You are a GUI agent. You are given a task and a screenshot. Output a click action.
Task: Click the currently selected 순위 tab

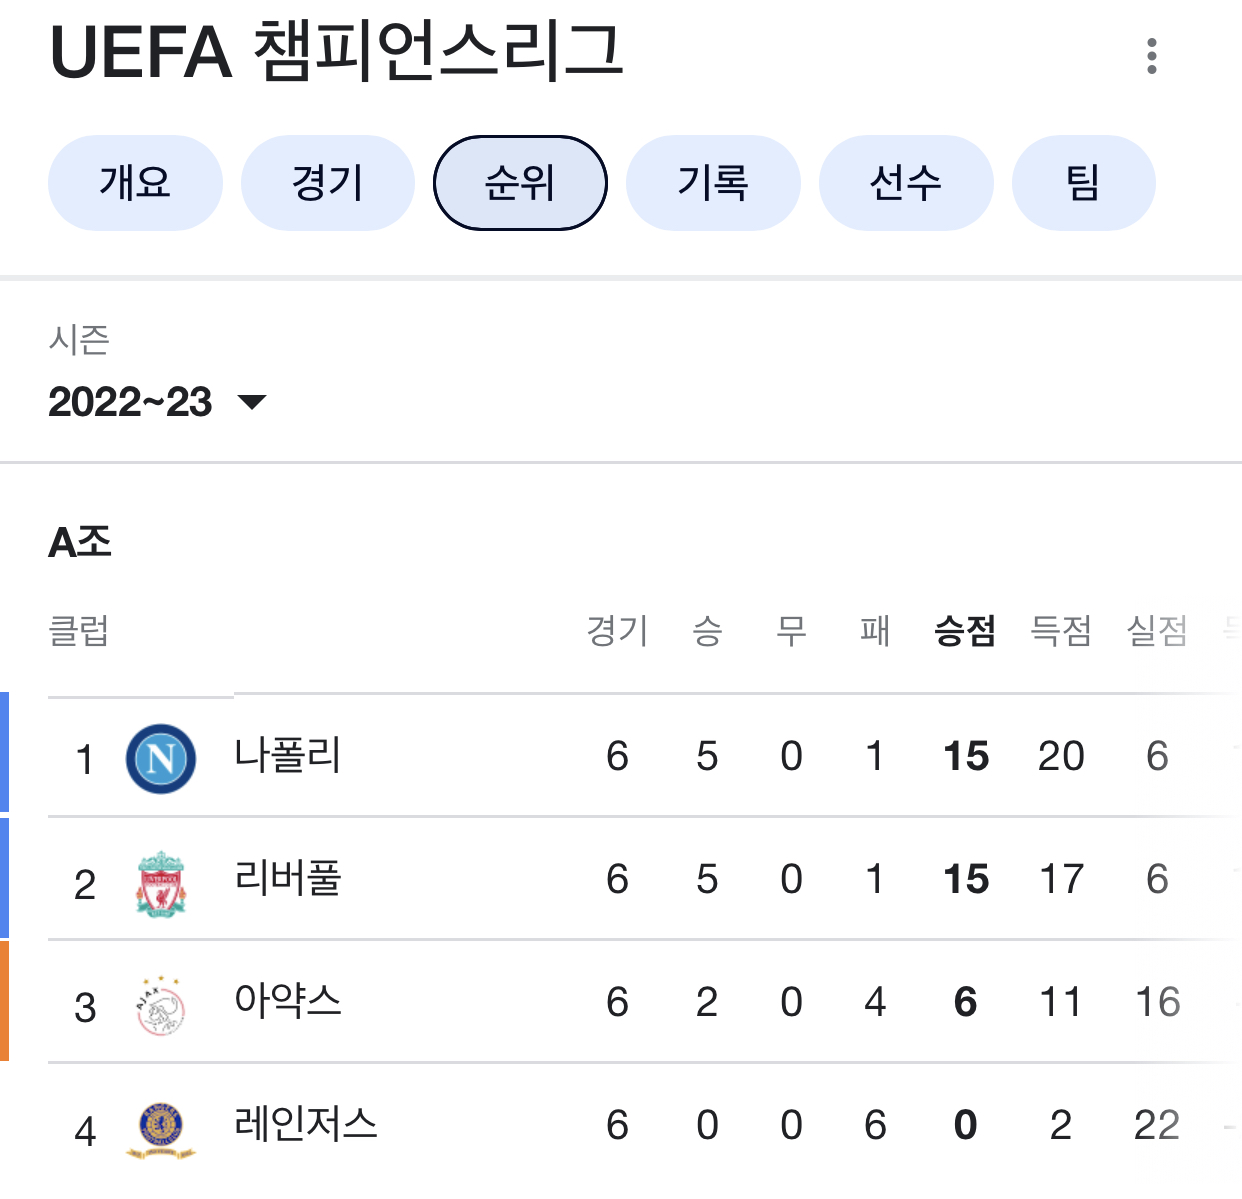[x=519, y=183]
